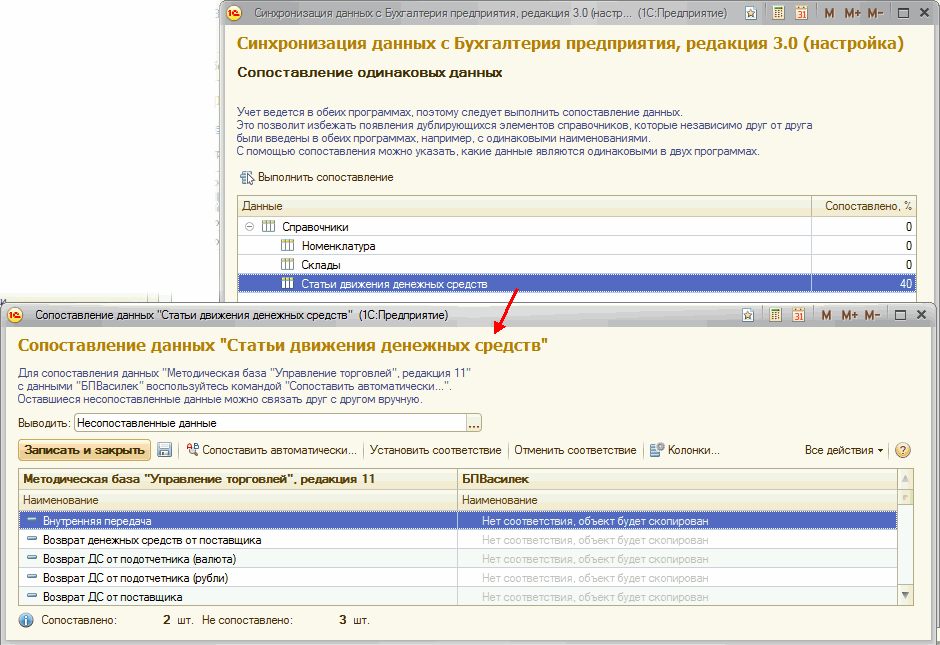Open the Все действия dropdown menu
This screenshot has width=940, height=645.
[x=844, y=450]
